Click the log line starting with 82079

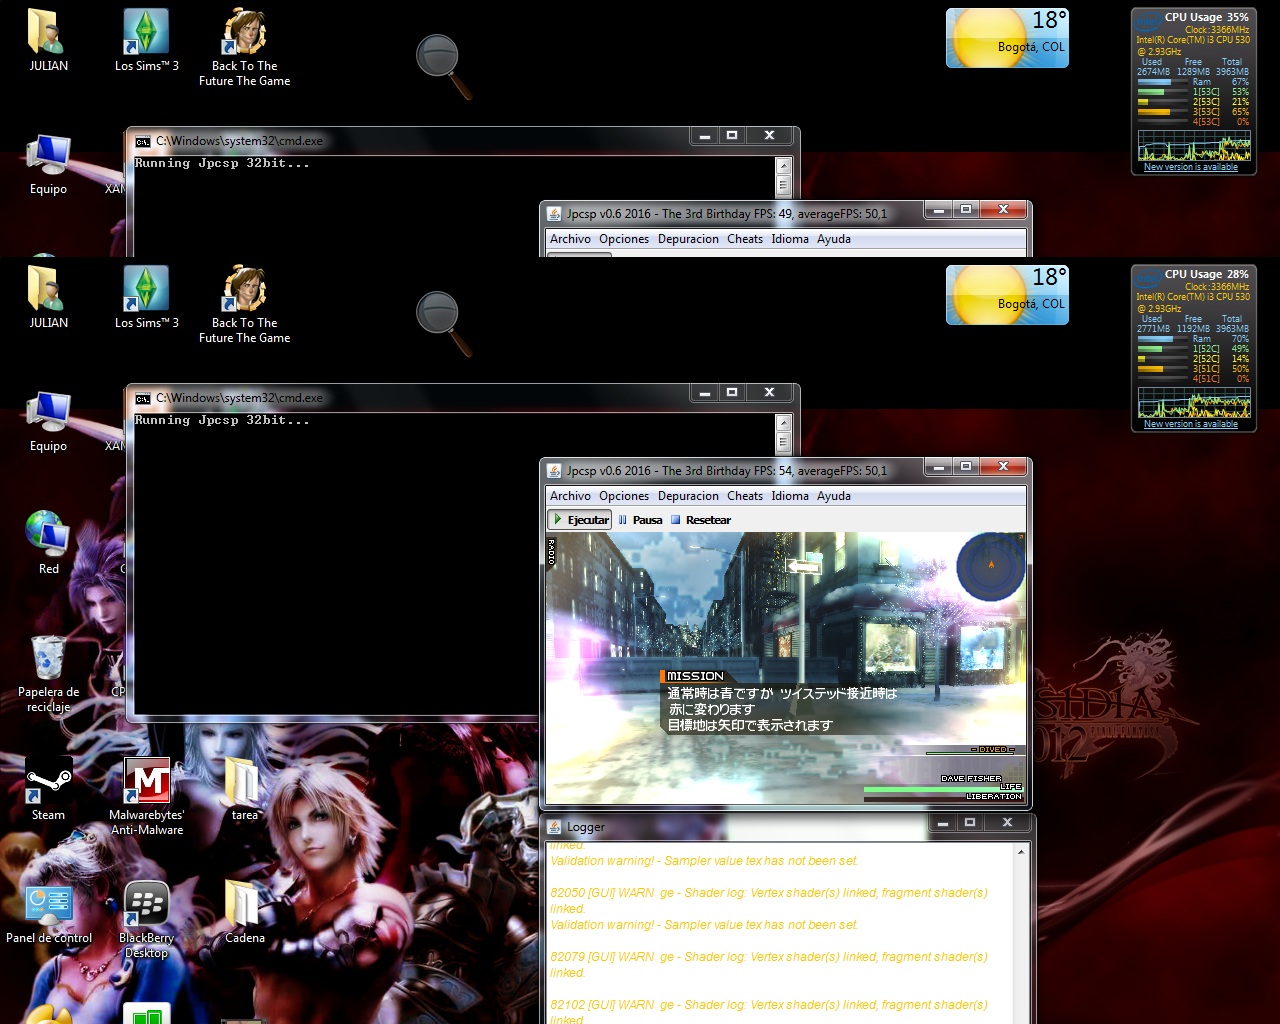point(769,964)
